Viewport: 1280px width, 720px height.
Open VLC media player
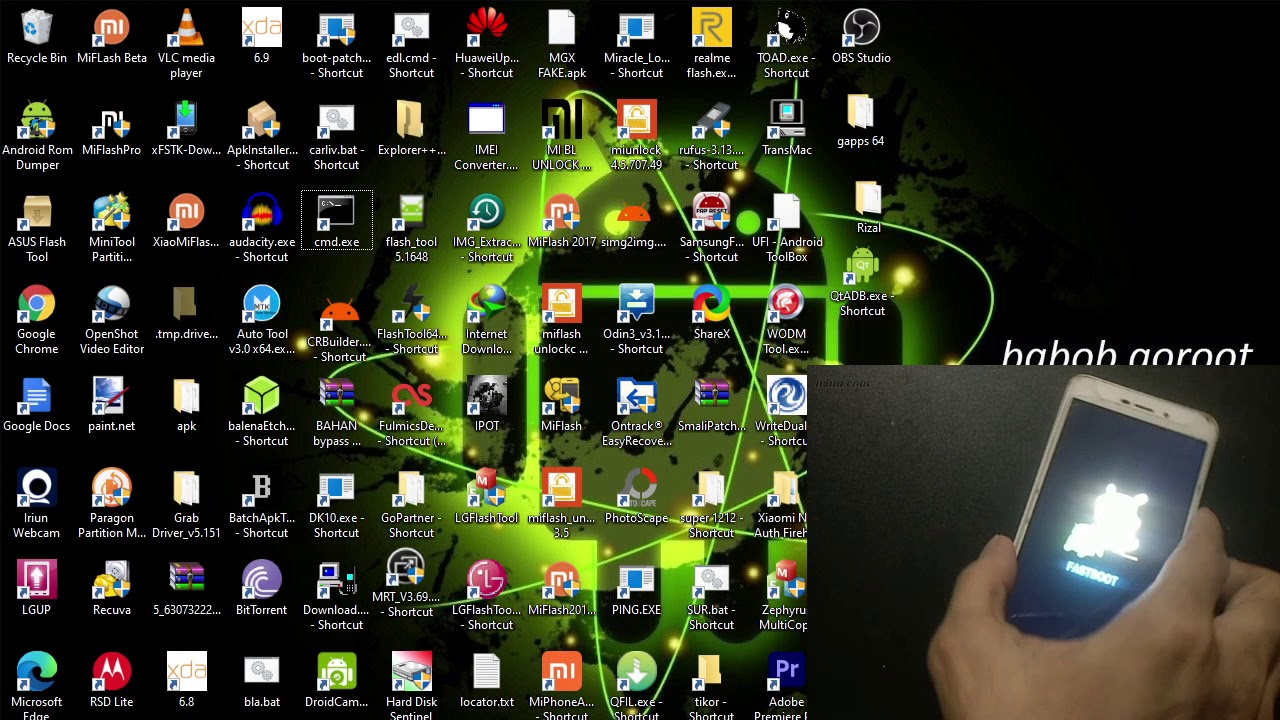pyautogui.click(x=186, y=29)
